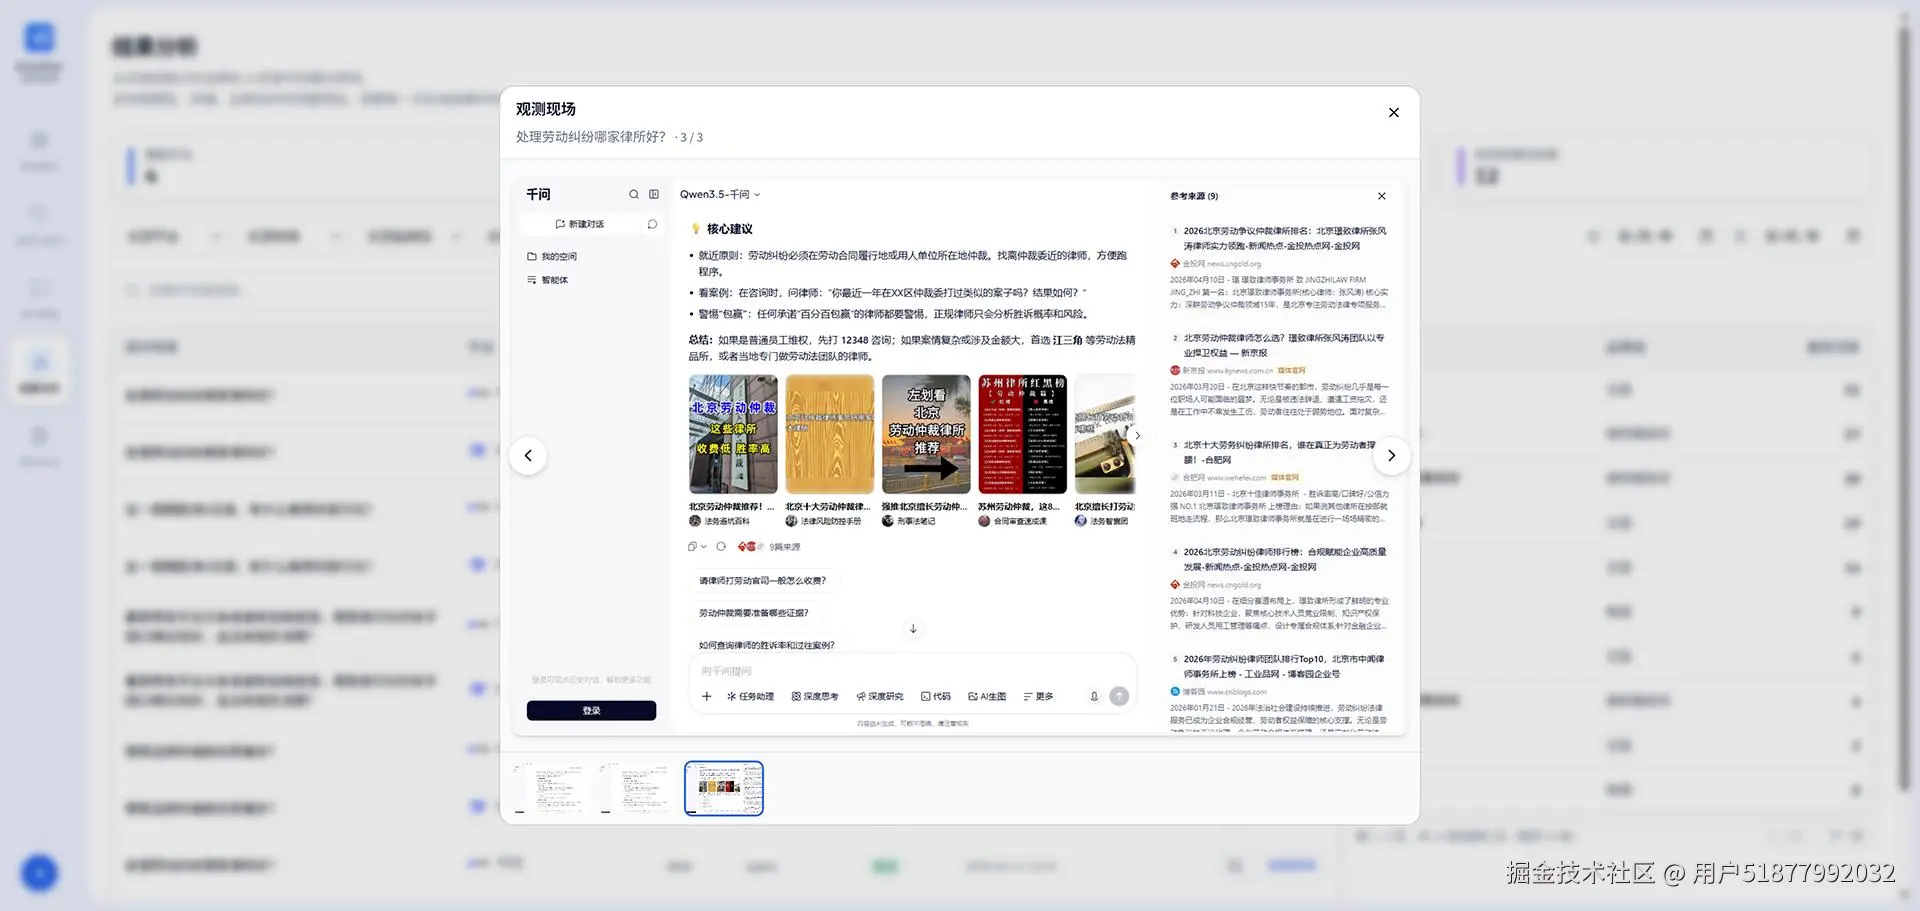Copy the answer with the copy icon
The image size is (1920, 911).
[692, 547]
